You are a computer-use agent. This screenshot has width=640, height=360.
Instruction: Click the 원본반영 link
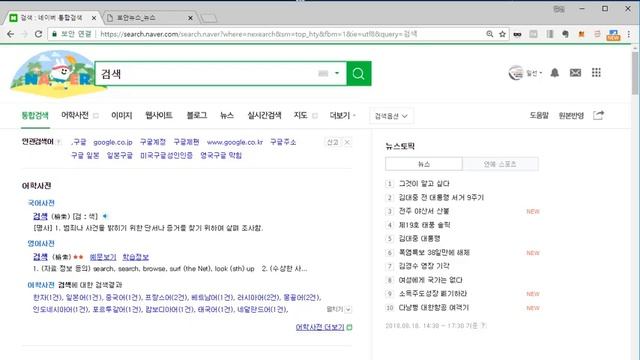[571, 116]
